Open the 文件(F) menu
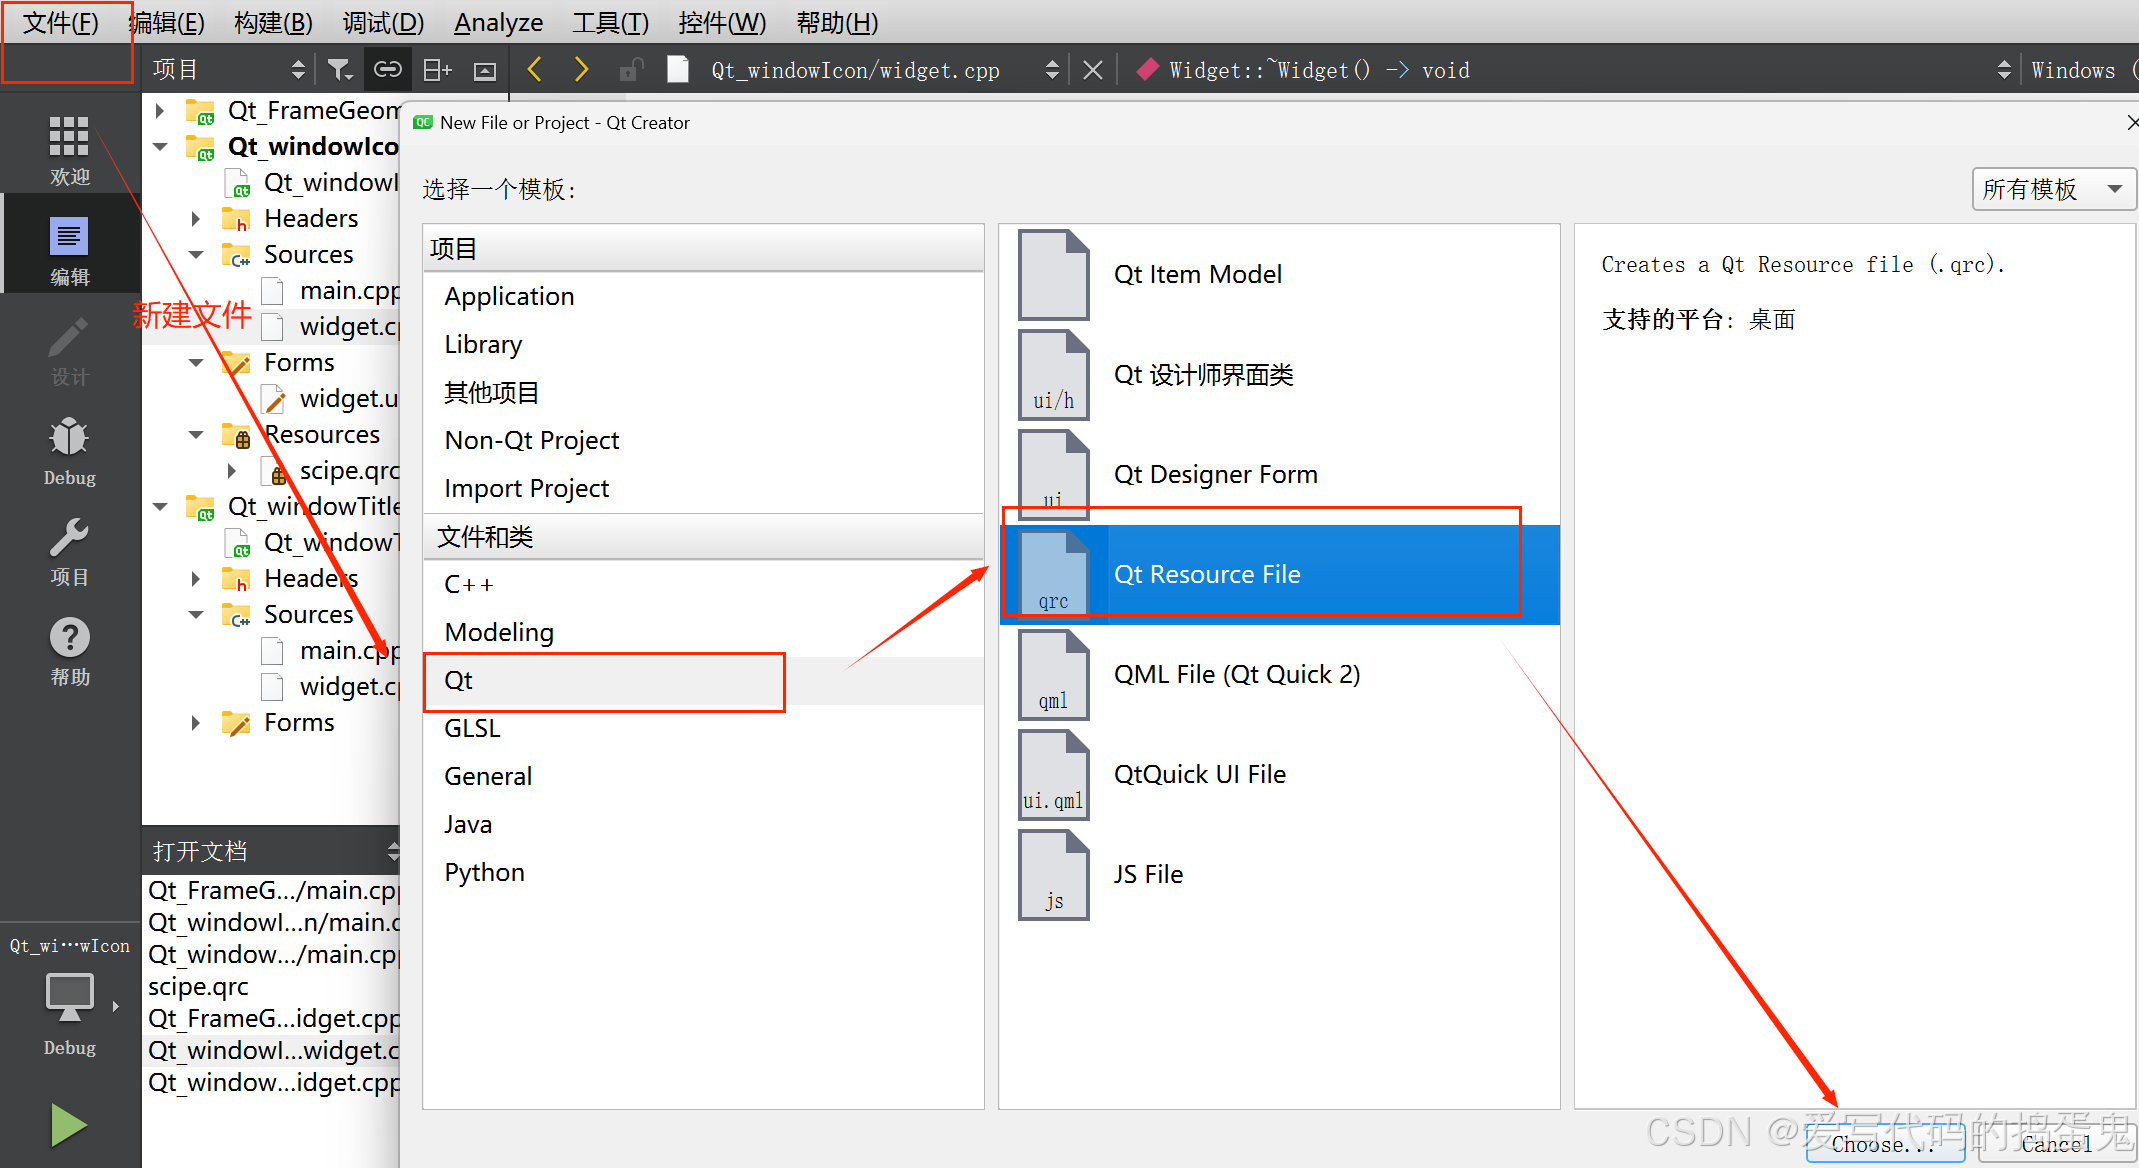 (x=61, y=22)
